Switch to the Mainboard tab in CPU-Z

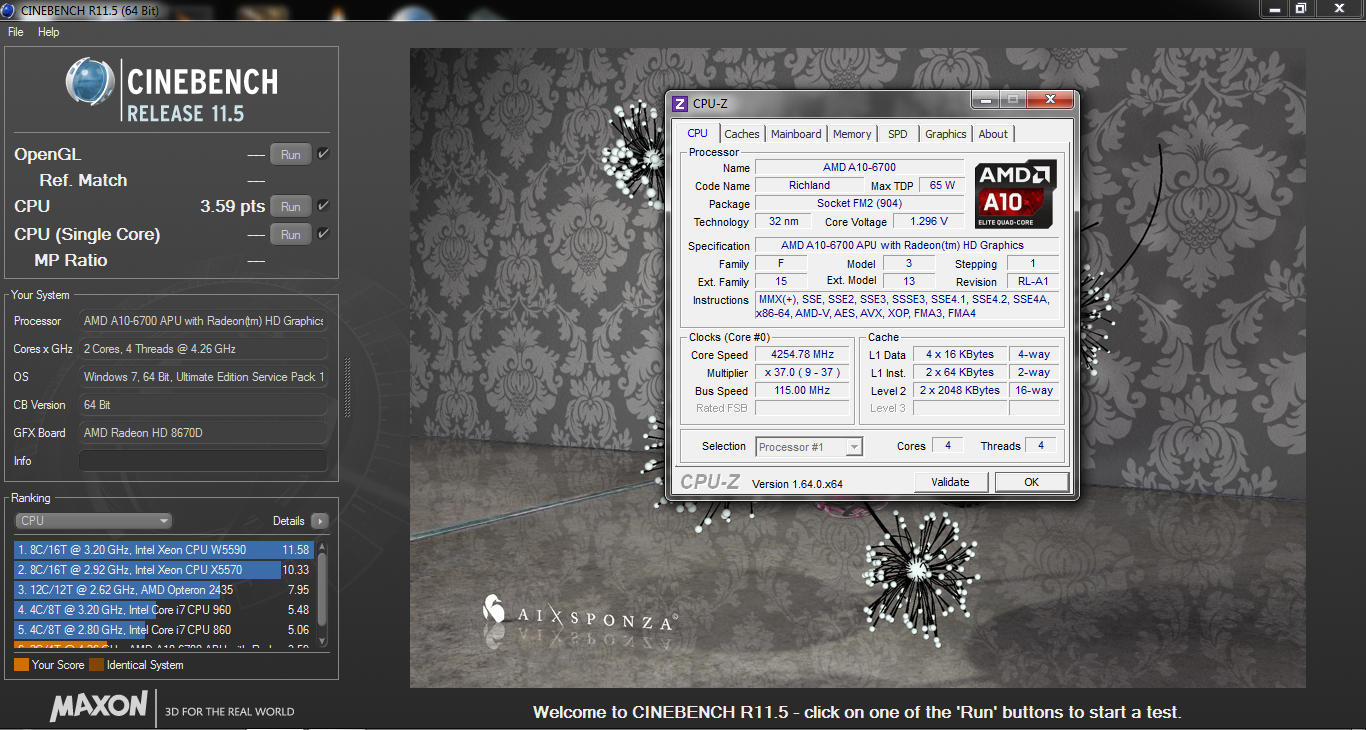coord(796,134)
